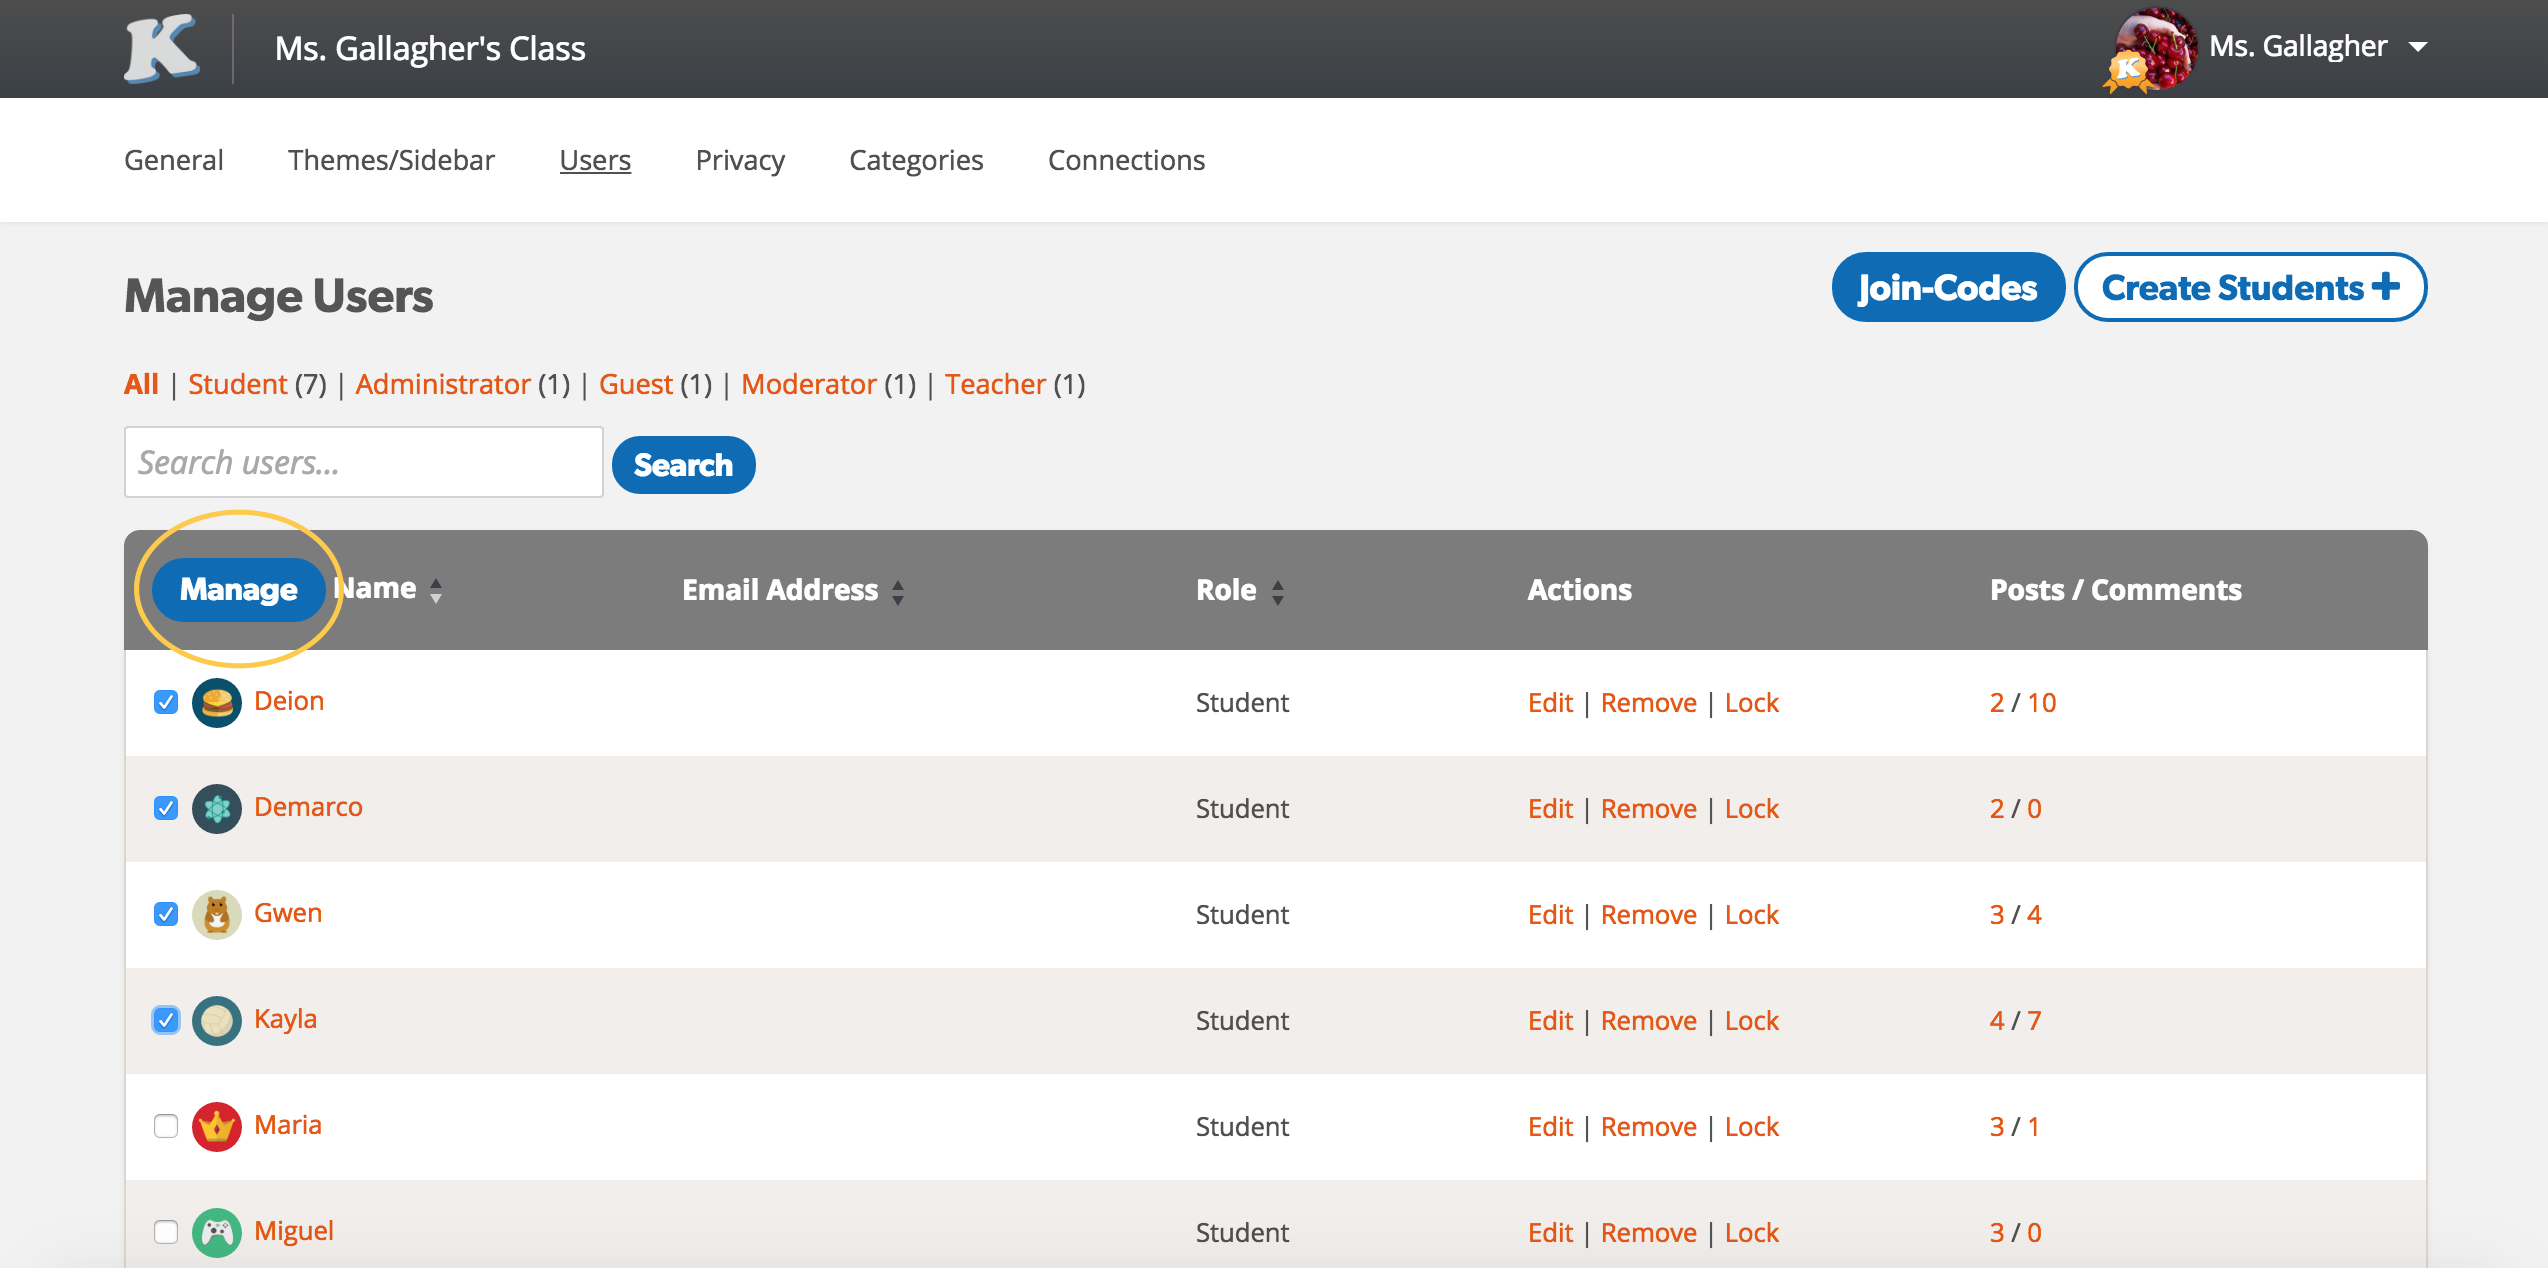Click Demarco's atom avatar icon
2548x1268 pixels.
216,809
